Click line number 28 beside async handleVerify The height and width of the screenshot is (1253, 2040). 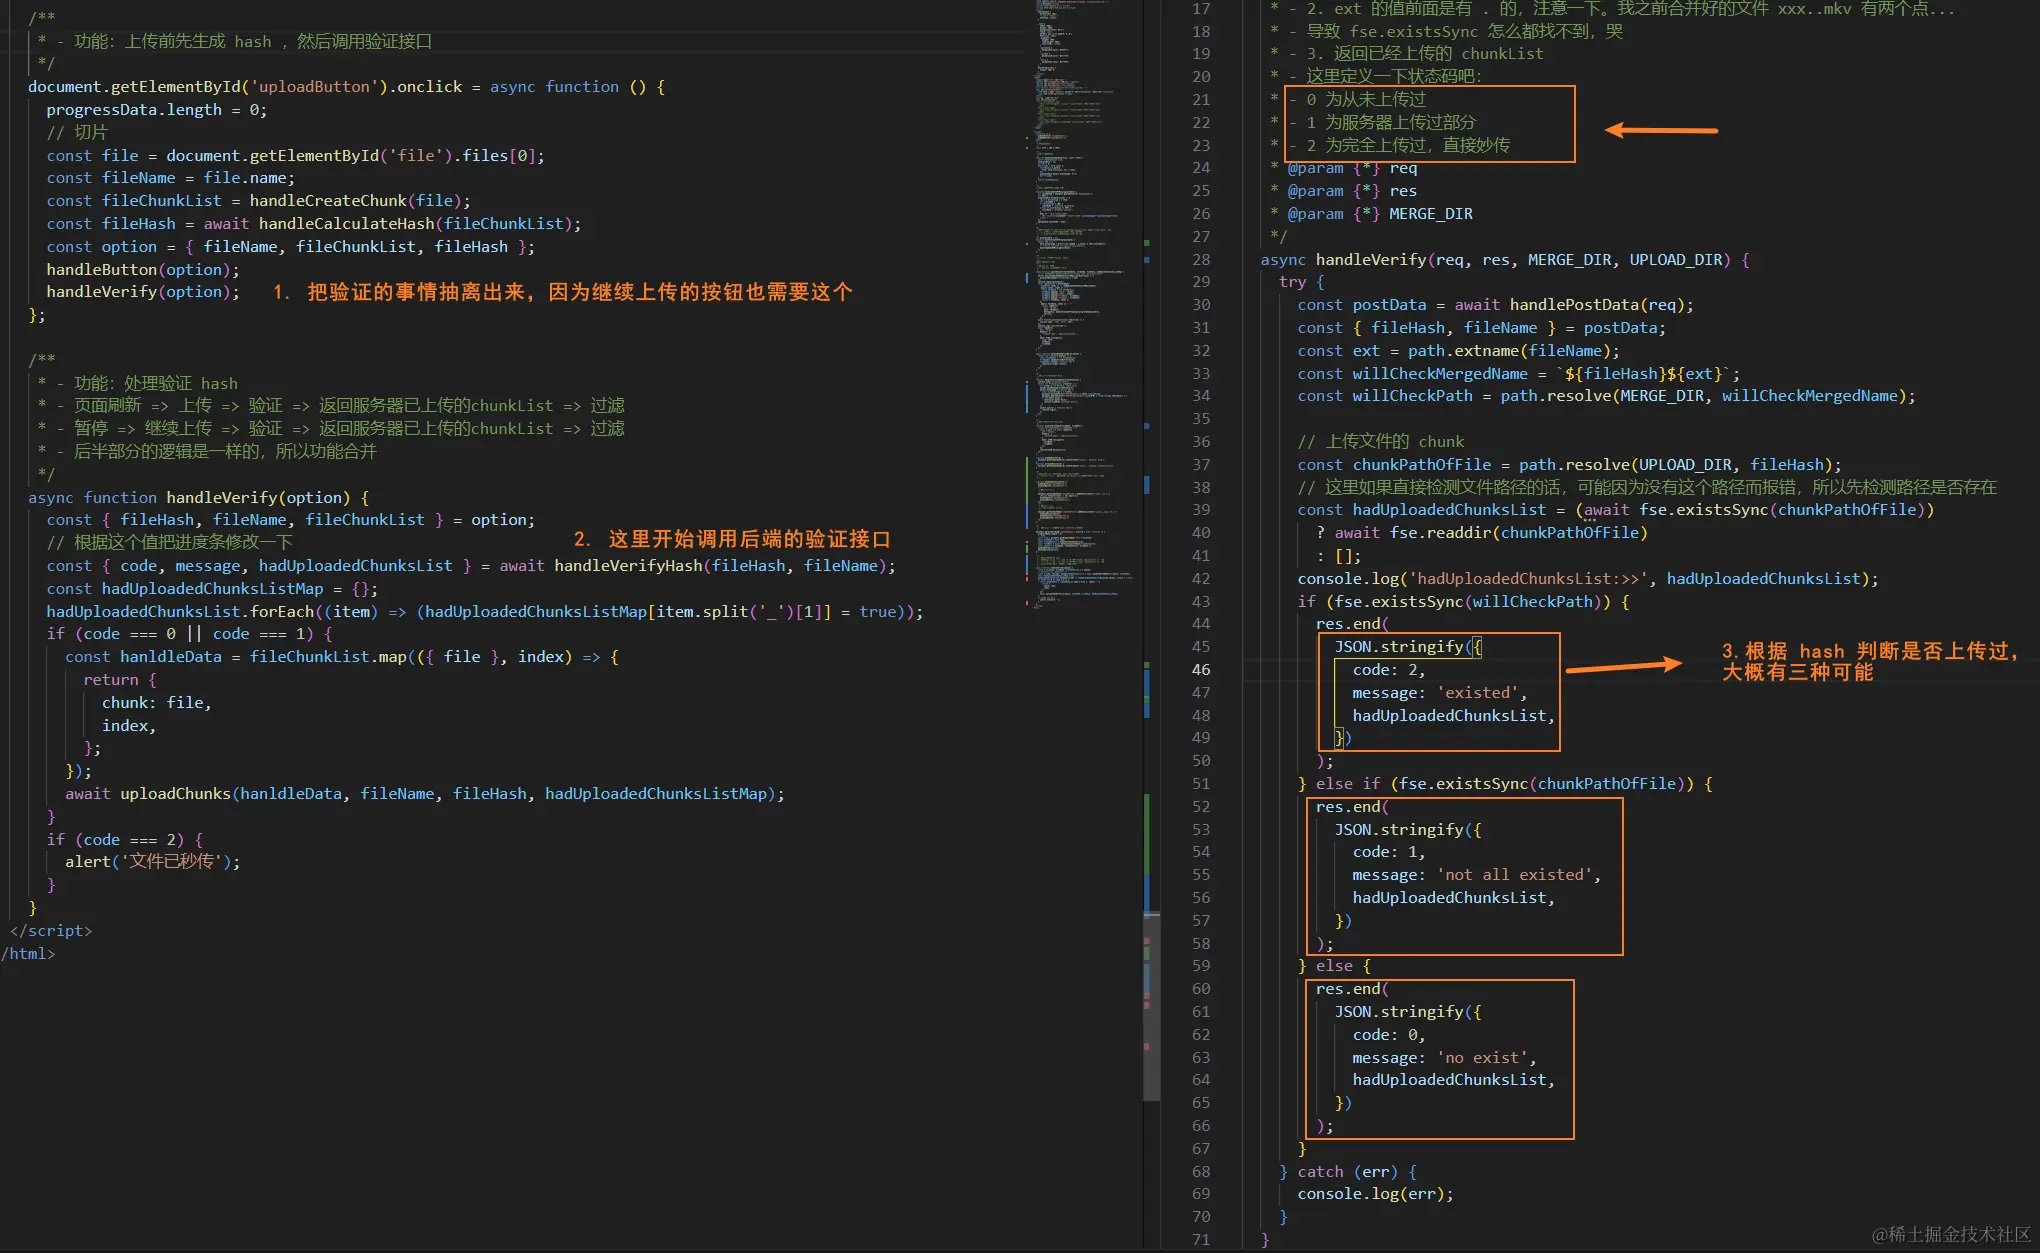tap(1200, 260)
